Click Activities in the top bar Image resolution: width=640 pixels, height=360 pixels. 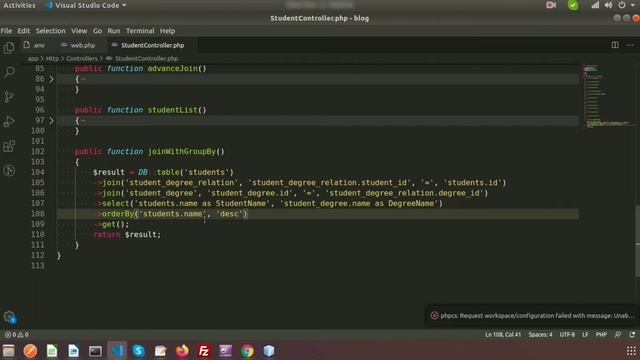pyautogui.click(x=19, y=5)
